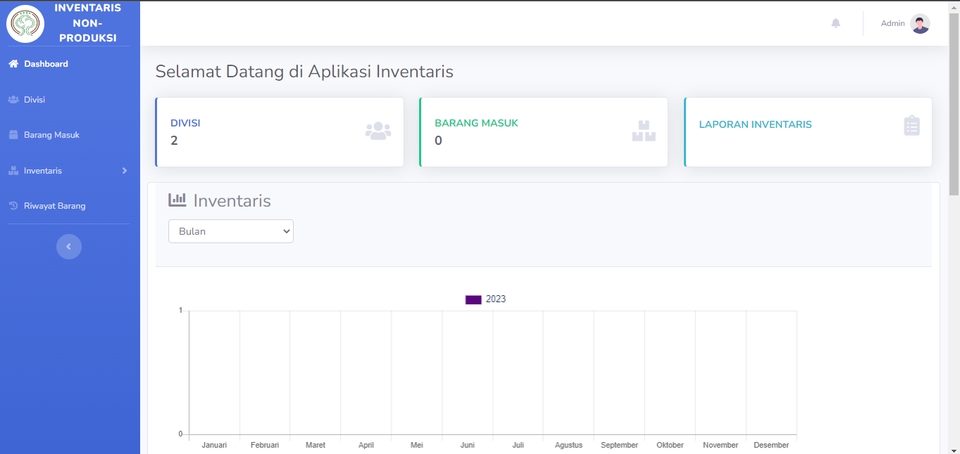
Task: Click the Februari axis label
Action: (264, 445)
